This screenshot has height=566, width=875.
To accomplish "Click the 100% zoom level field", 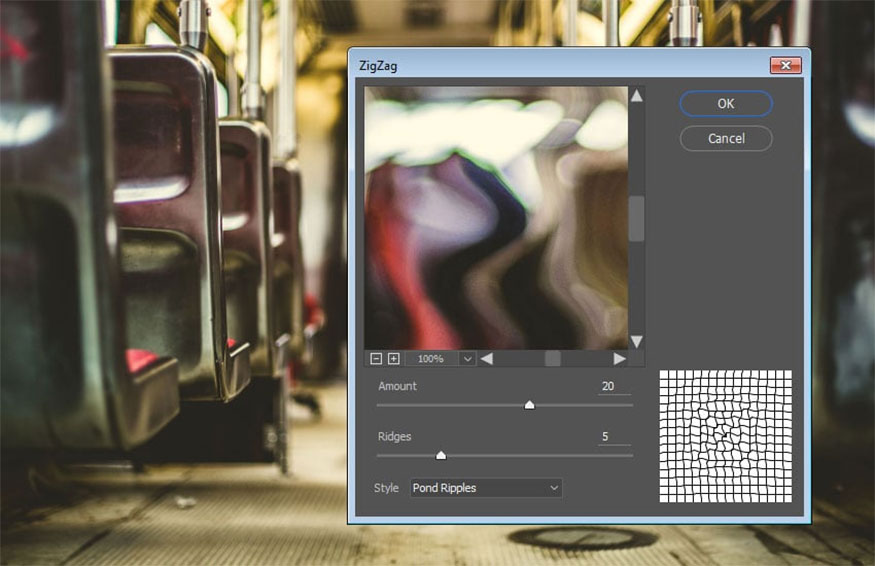I will [x=431, y=358].
